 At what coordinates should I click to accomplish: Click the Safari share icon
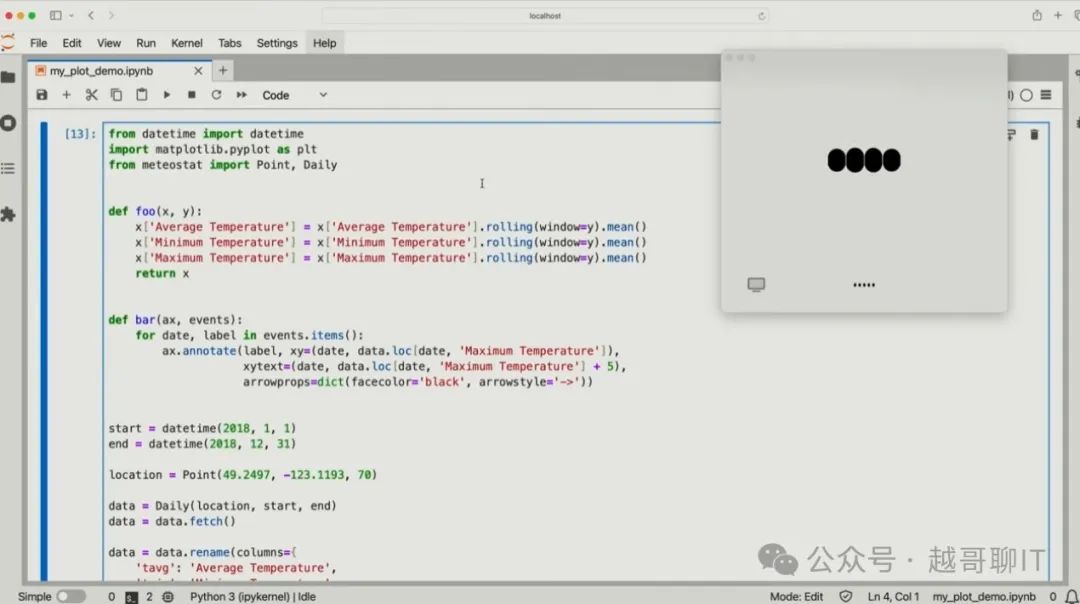1037,15
